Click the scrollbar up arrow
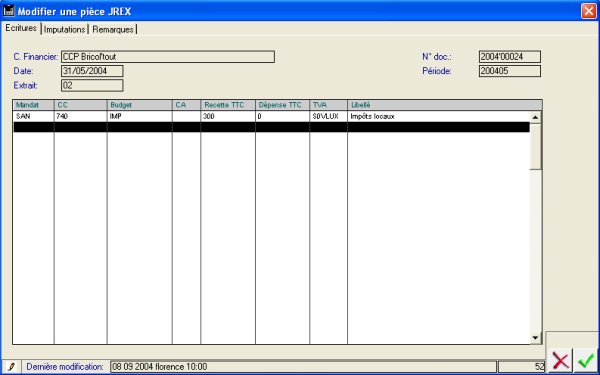Screen dimensions: 600x375 pyautogui.click(x=535, y=117)
